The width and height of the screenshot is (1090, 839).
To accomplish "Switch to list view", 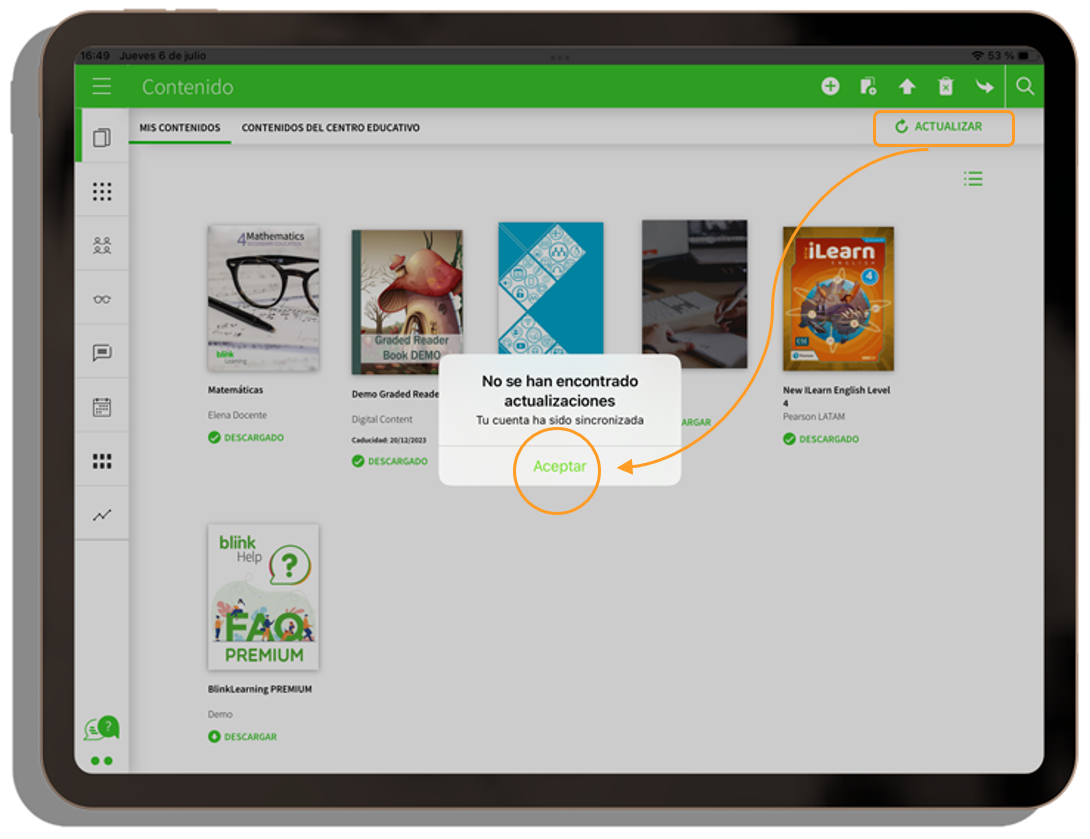I will click(973, 179).
